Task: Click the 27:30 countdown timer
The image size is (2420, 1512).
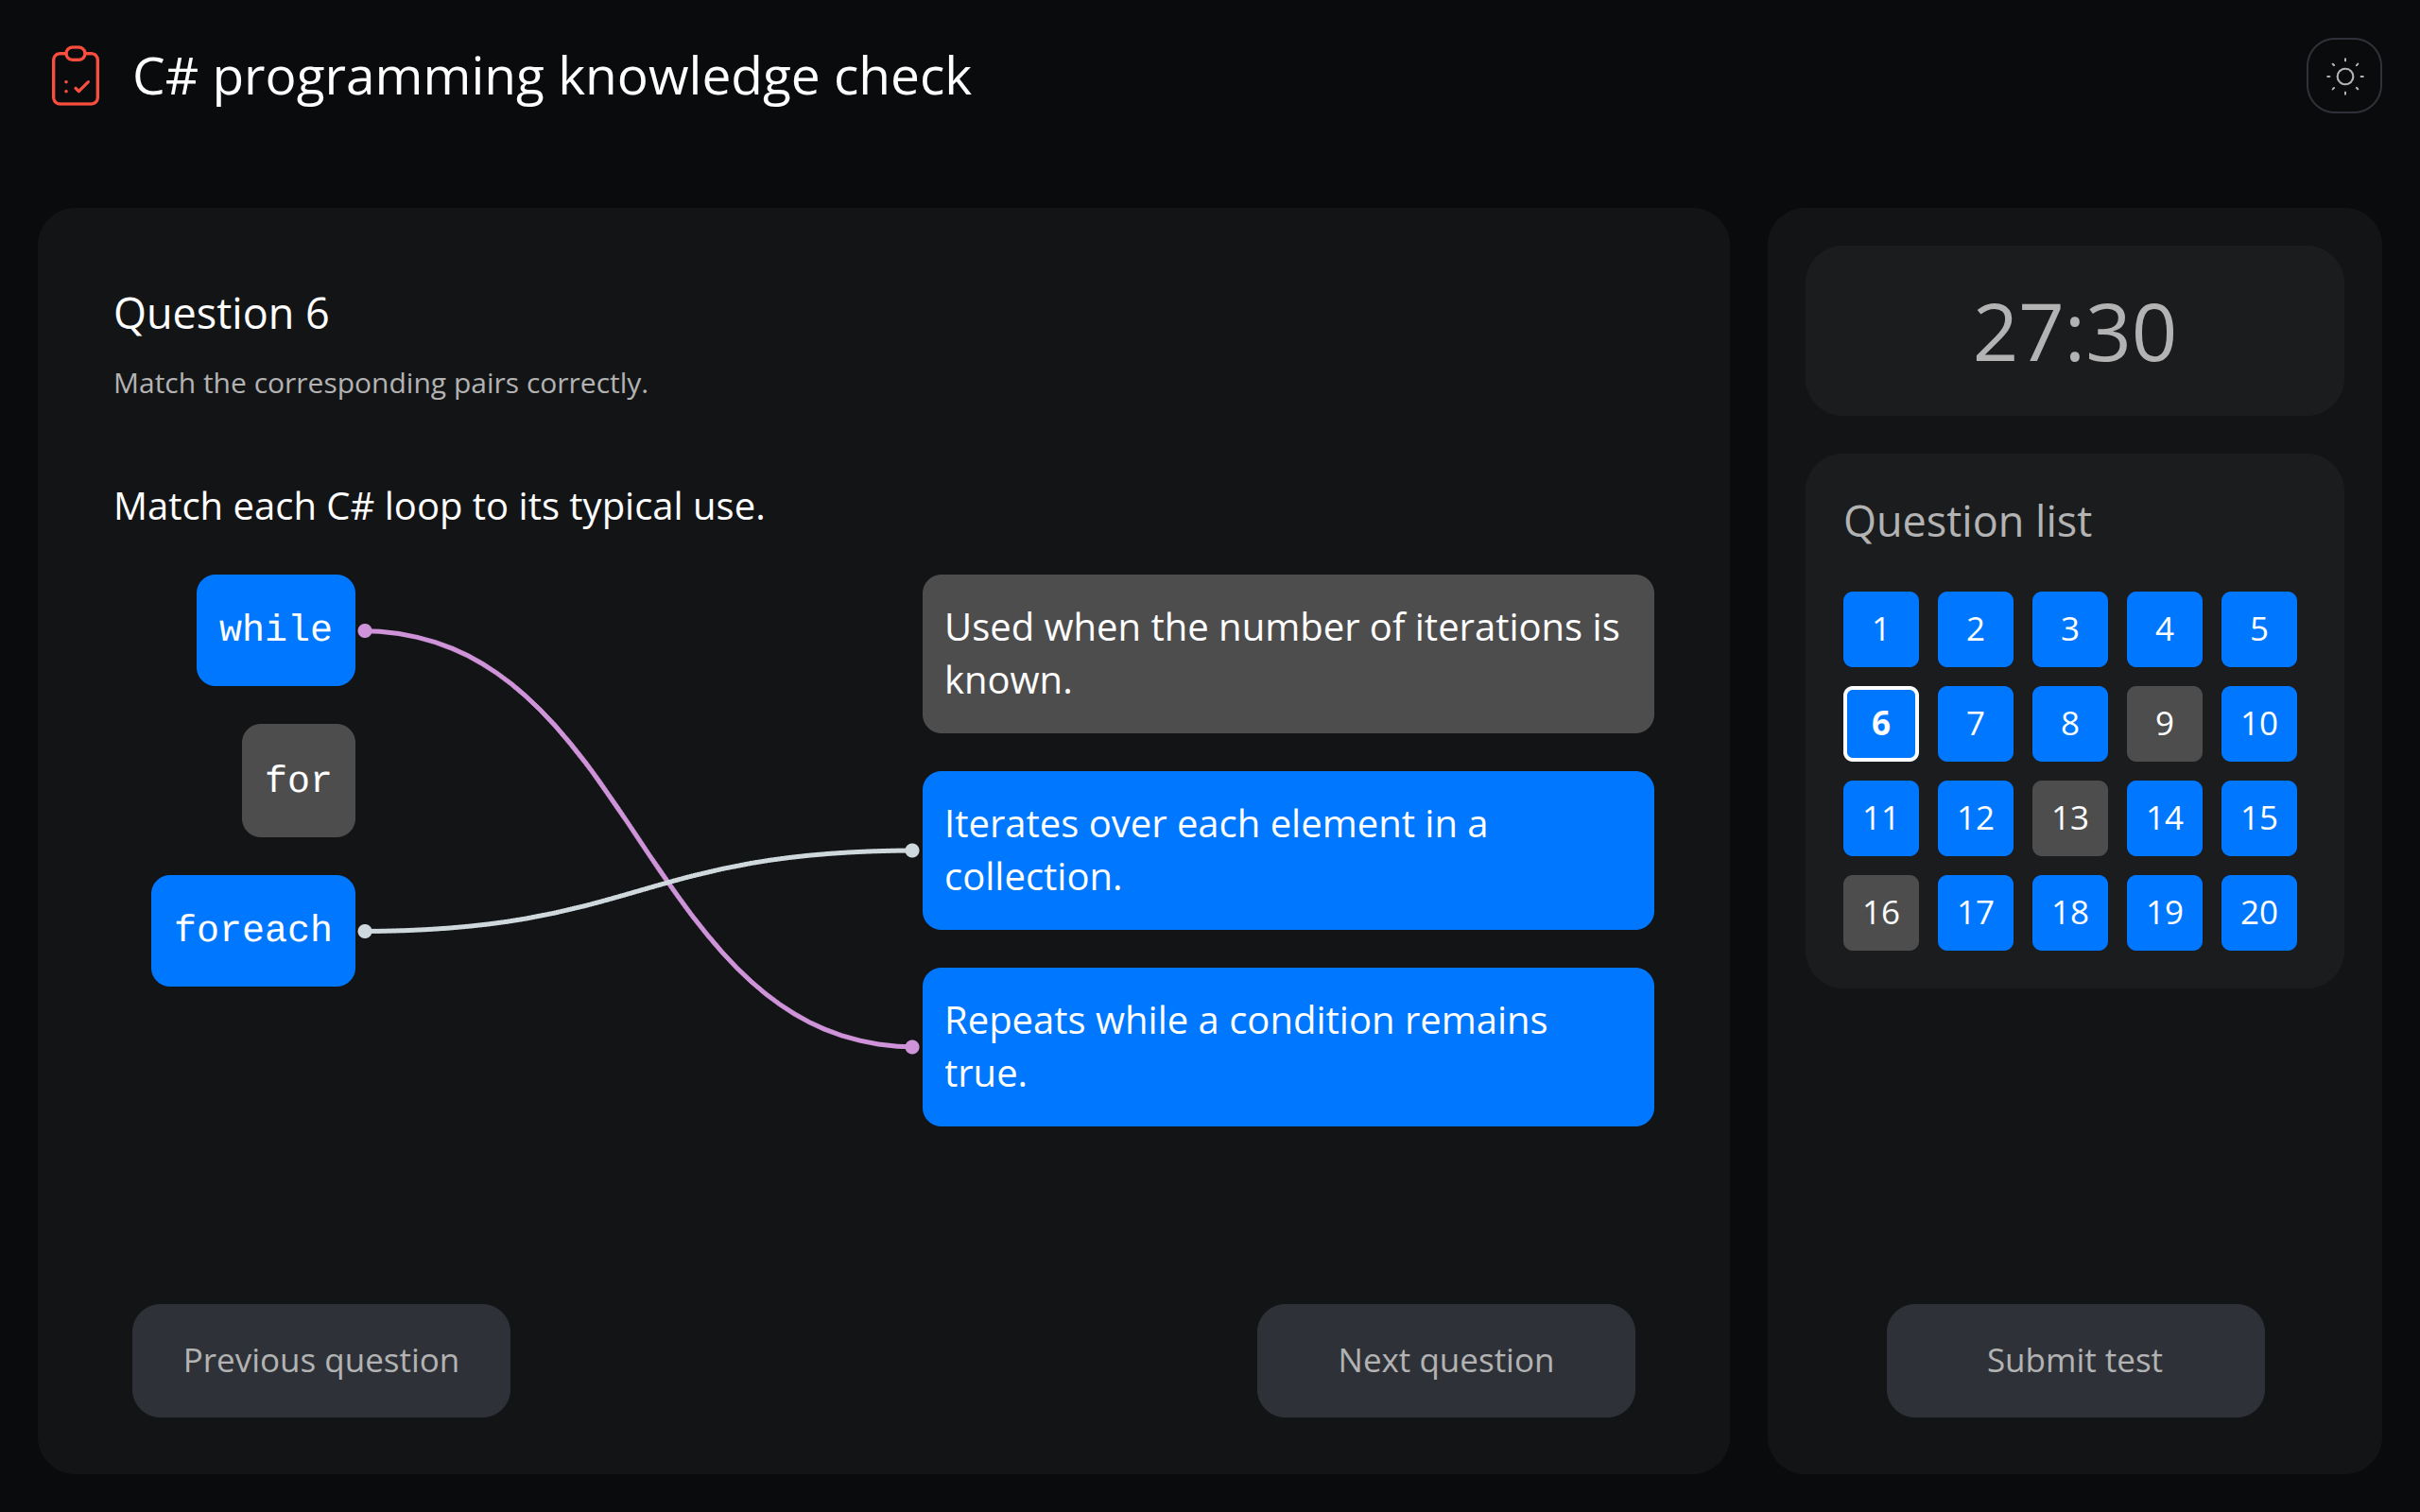Action: click(2074, 332)
